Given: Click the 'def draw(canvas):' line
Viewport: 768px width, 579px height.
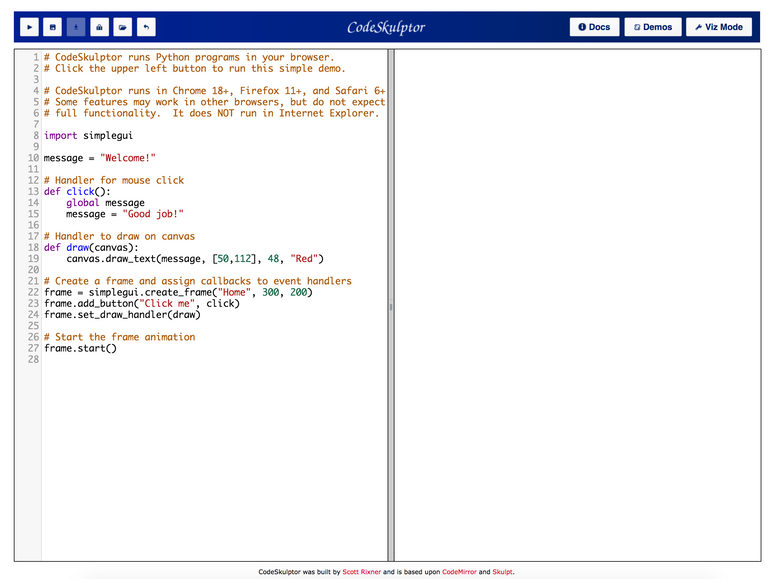Looking at the screenshot, I should click(x=91, y=248).
